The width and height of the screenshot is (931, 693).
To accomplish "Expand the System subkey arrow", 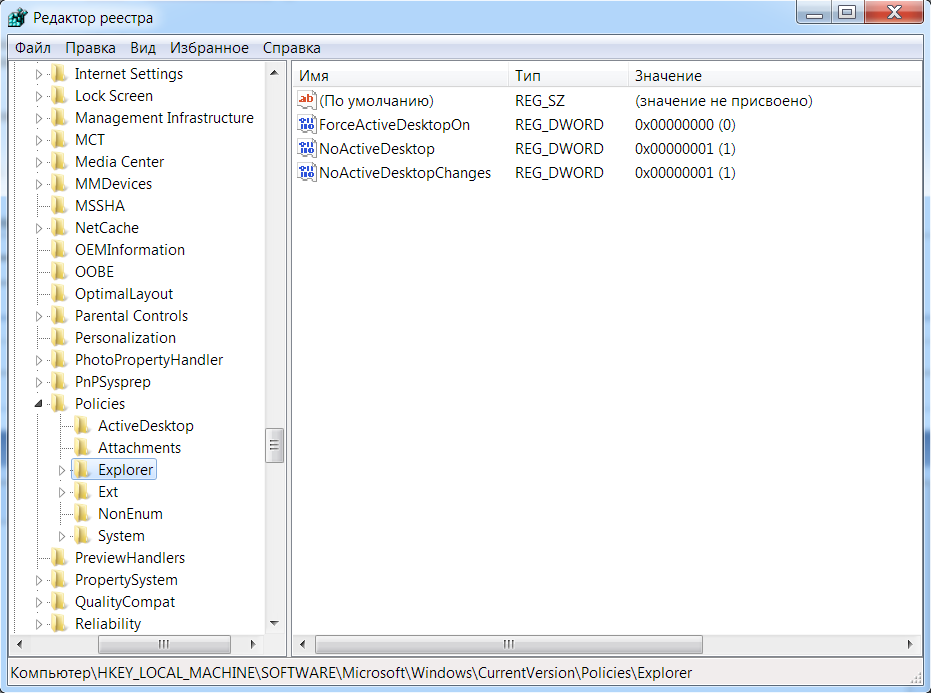I will pyautogui.click(x=62, y=536).
